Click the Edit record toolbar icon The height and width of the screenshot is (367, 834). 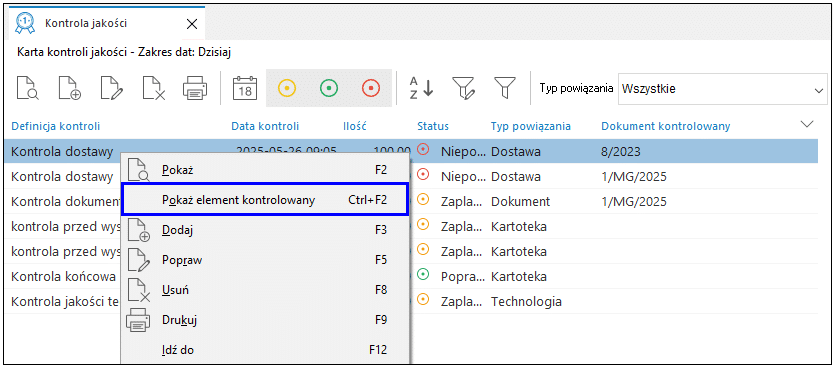[x=112, y=89]
